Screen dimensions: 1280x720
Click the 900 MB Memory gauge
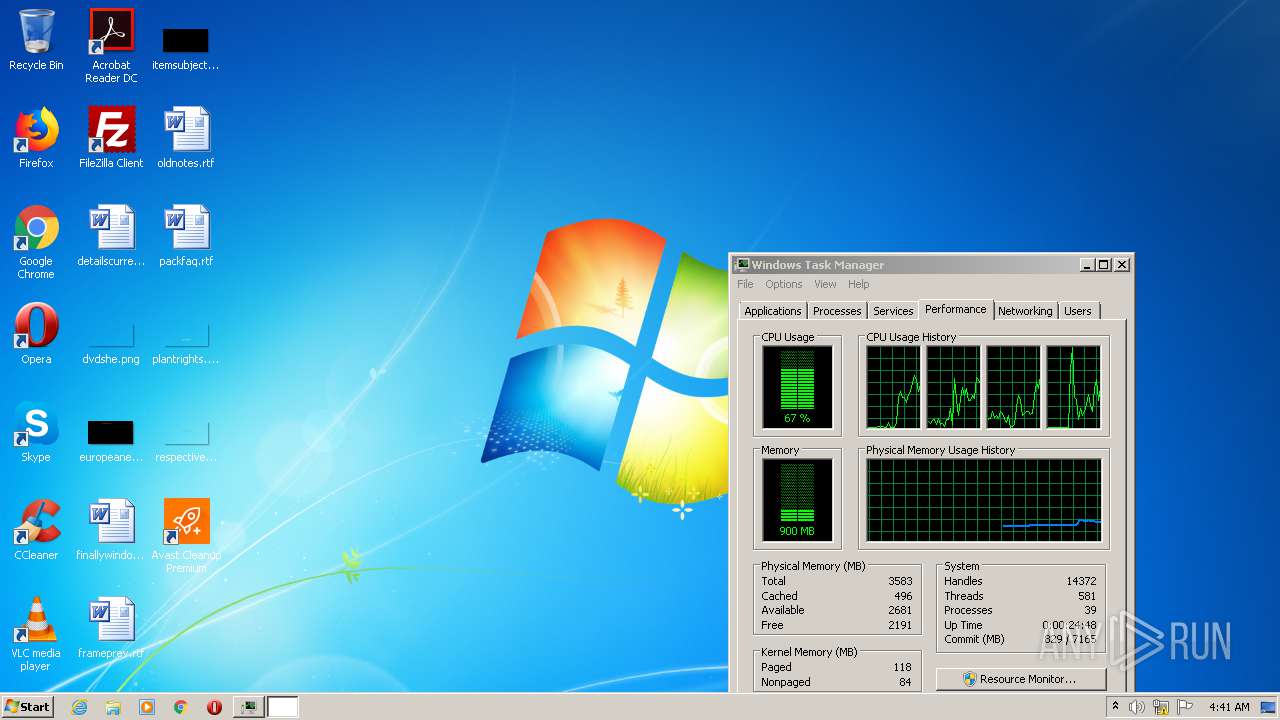pos(797,500)
